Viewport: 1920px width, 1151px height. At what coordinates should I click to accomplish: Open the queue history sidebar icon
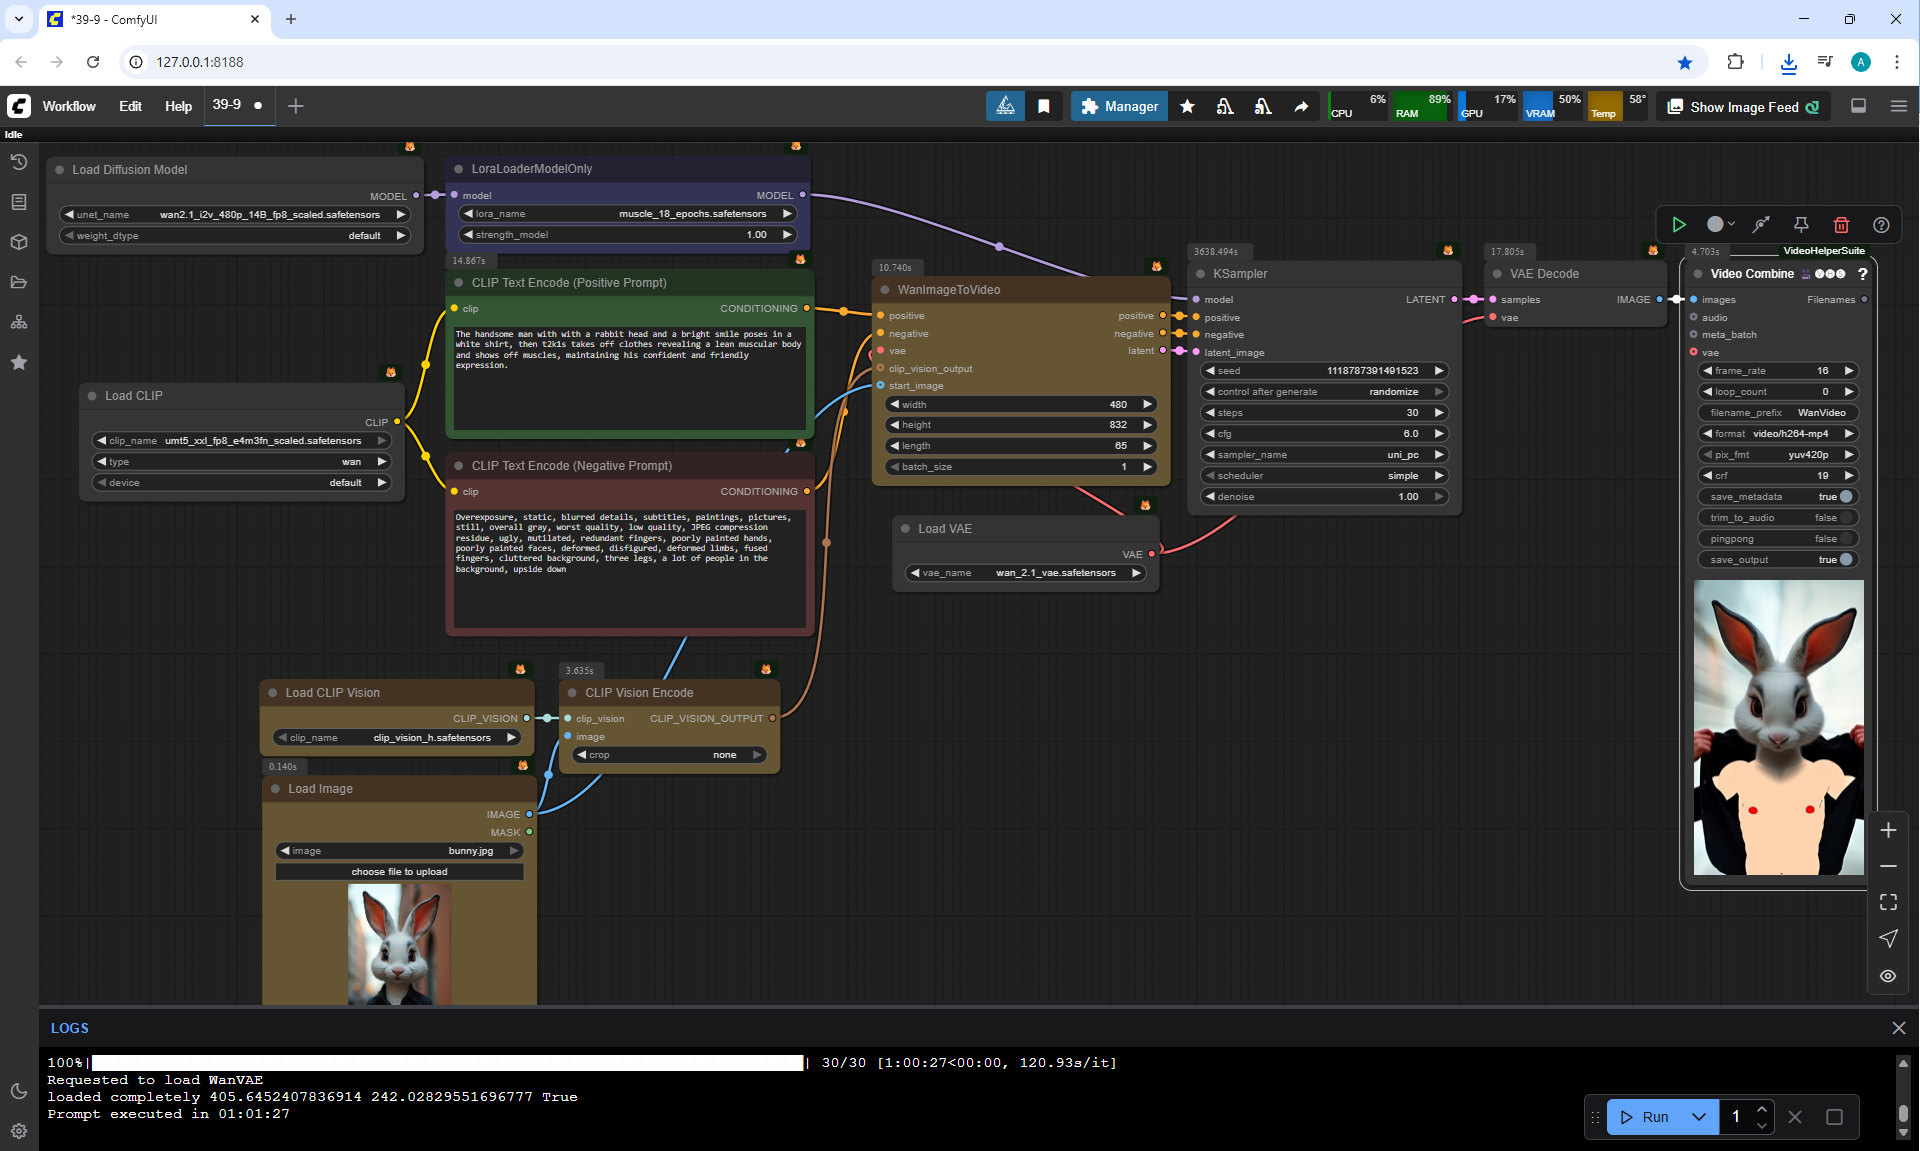18,162
